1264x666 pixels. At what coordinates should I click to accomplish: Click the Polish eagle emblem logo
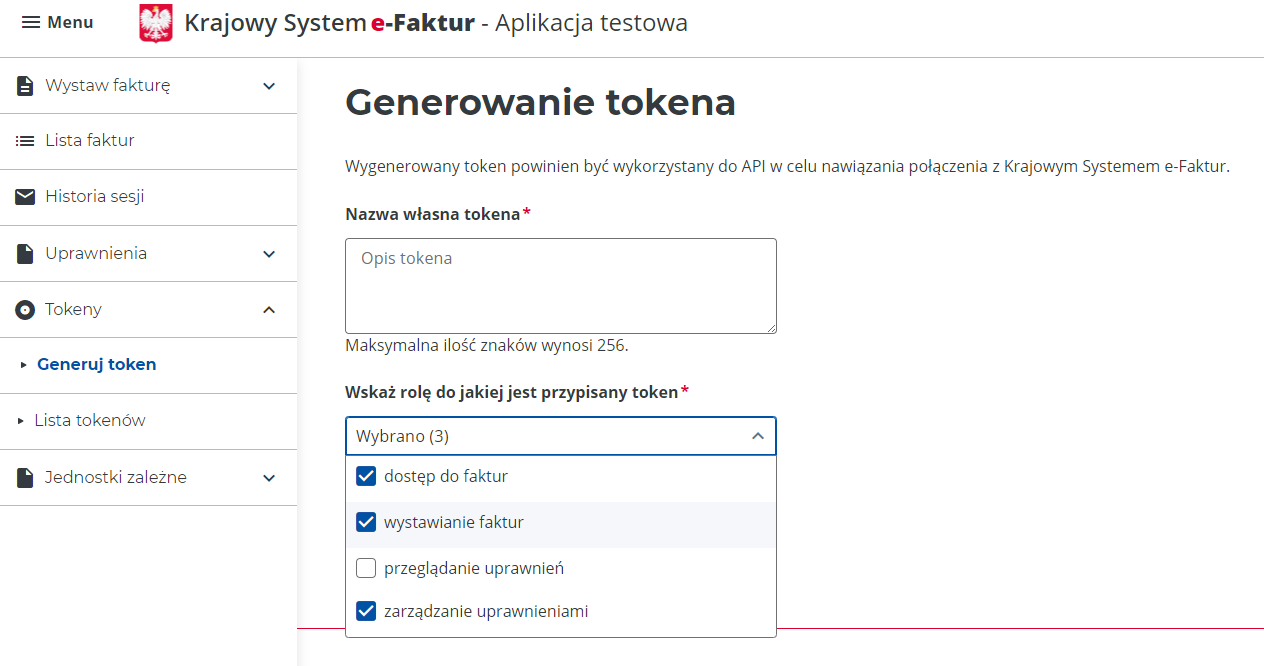pyautogui.click(x=155, y=23)
